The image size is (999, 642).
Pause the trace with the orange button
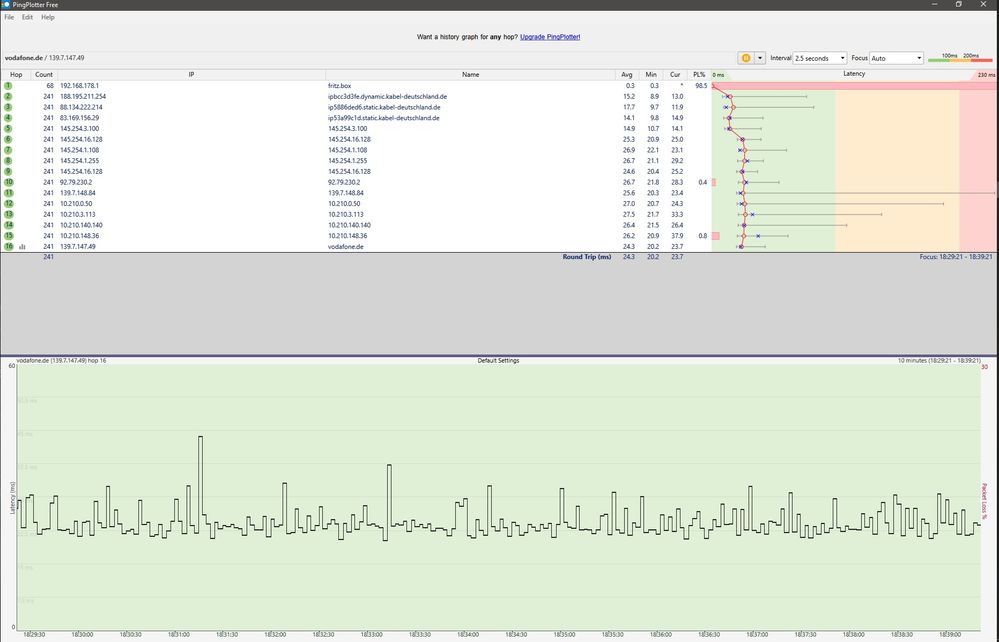click(745, 58)
